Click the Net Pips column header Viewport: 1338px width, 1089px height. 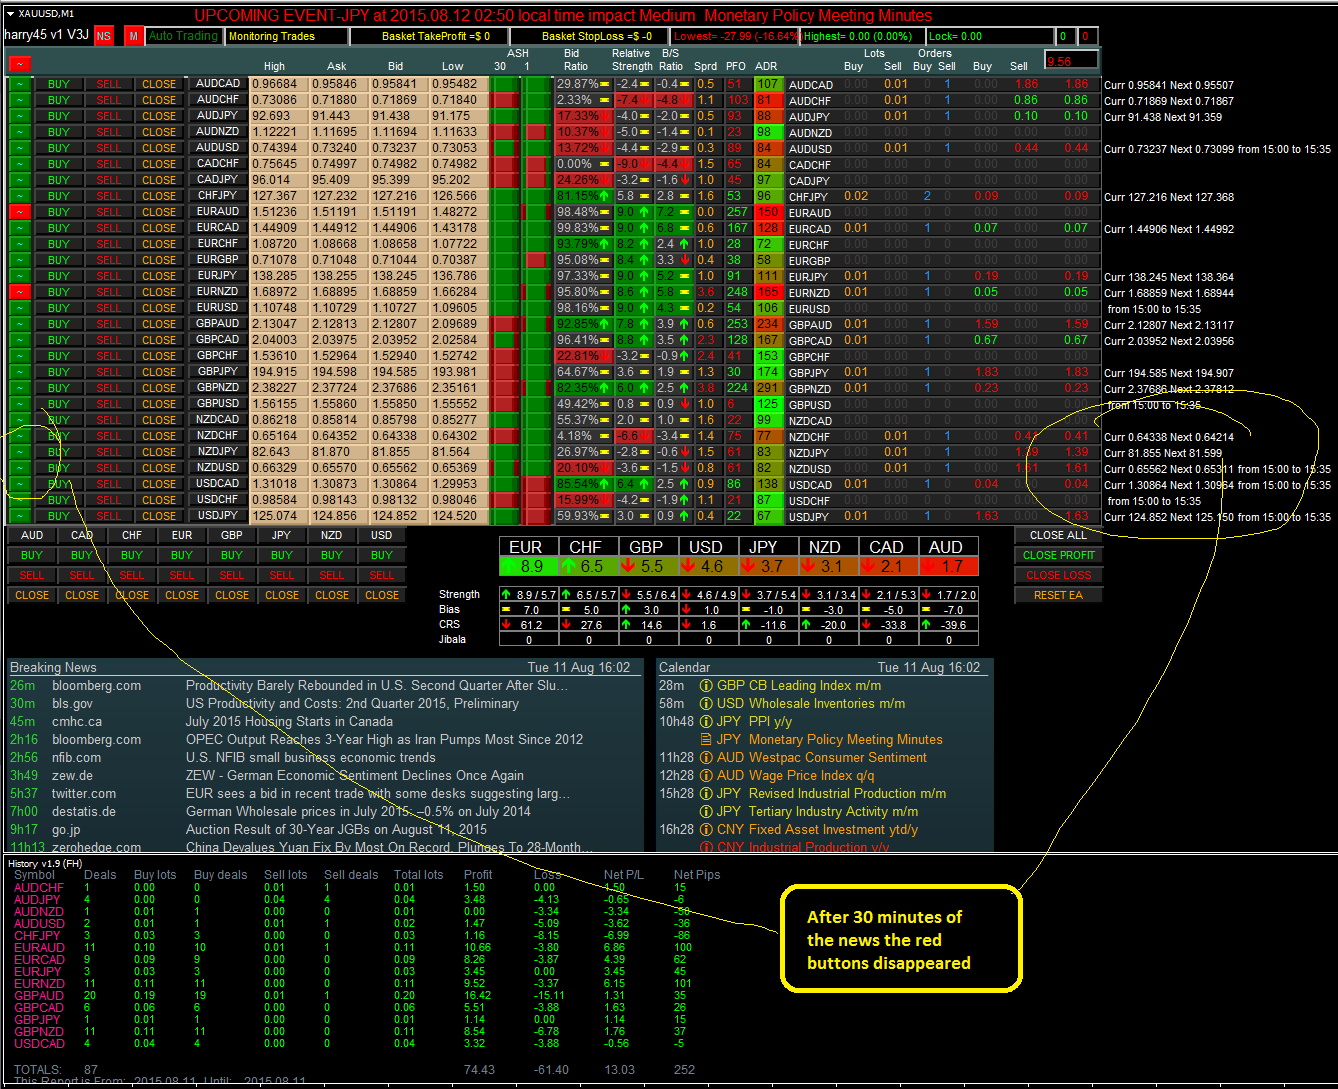(697, 875)
